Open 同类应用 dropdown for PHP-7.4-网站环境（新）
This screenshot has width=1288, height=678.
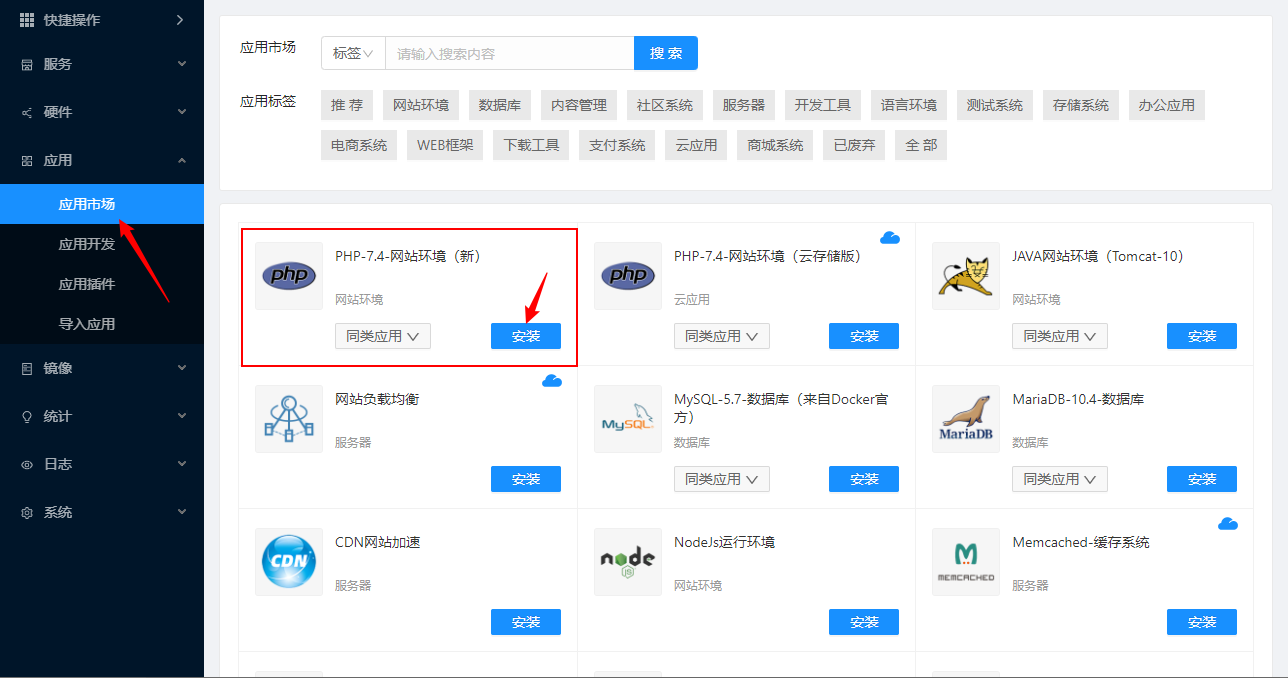tap(383, 336)
